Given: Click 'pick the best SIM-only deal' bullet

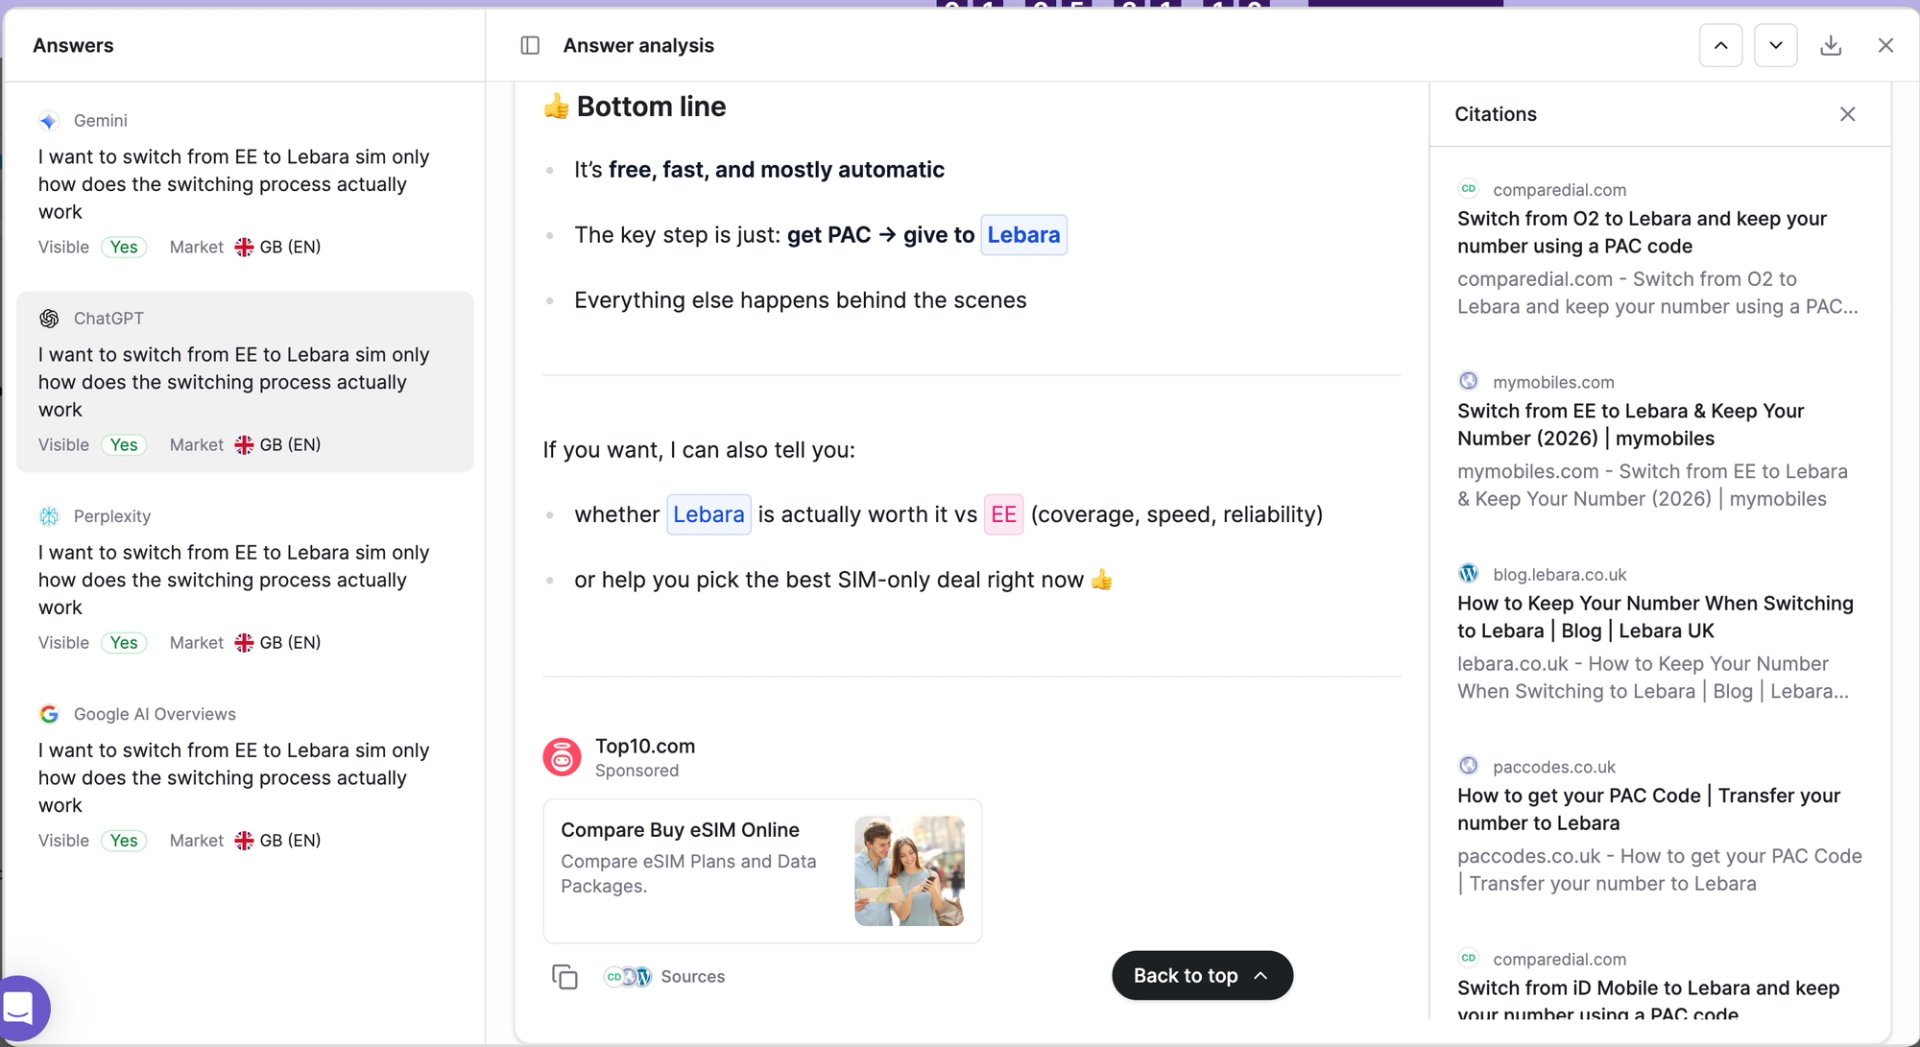Looking at the screenshot, I should (x=843, y=580).
